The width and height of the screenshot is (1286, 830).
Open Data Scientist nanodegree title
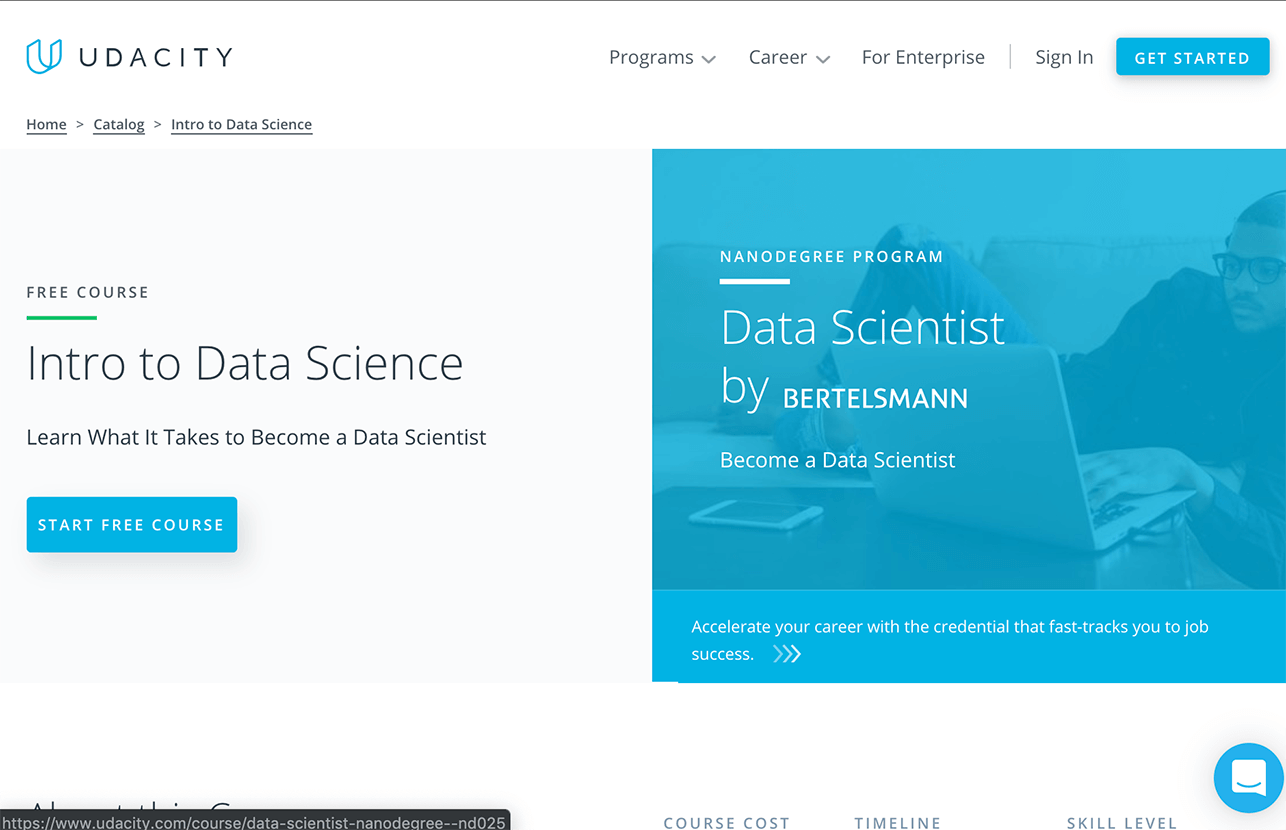coord(862,327)
